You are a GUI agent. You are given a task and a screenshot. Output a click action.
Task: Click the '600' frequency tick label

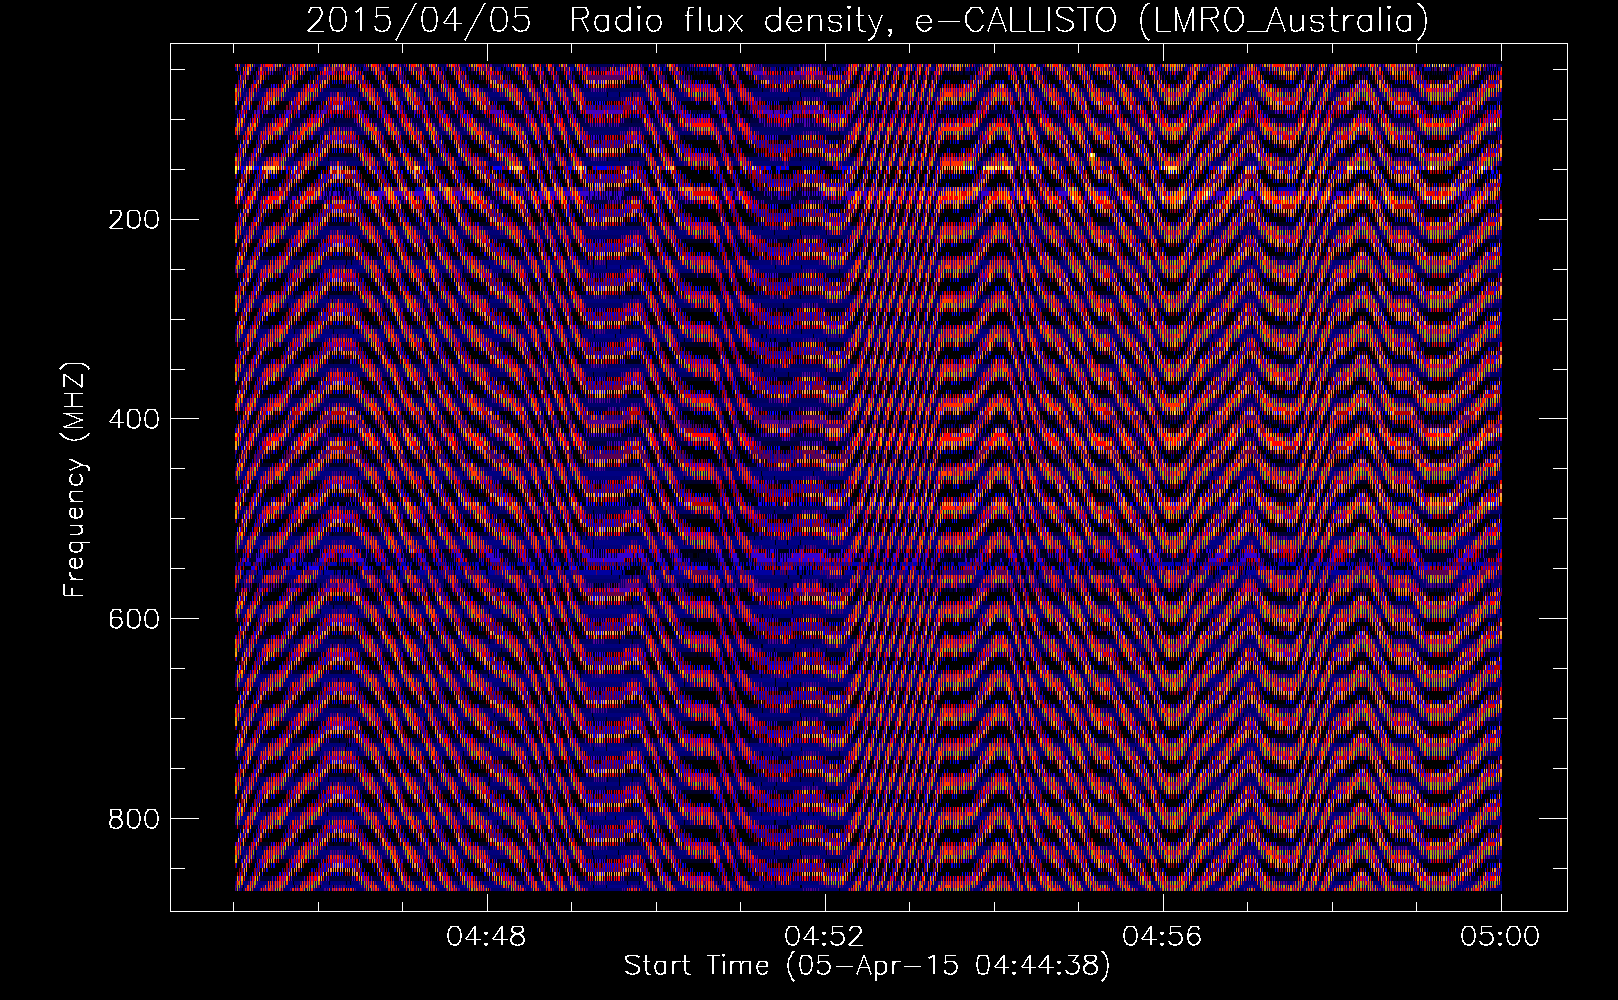(132, 619)
